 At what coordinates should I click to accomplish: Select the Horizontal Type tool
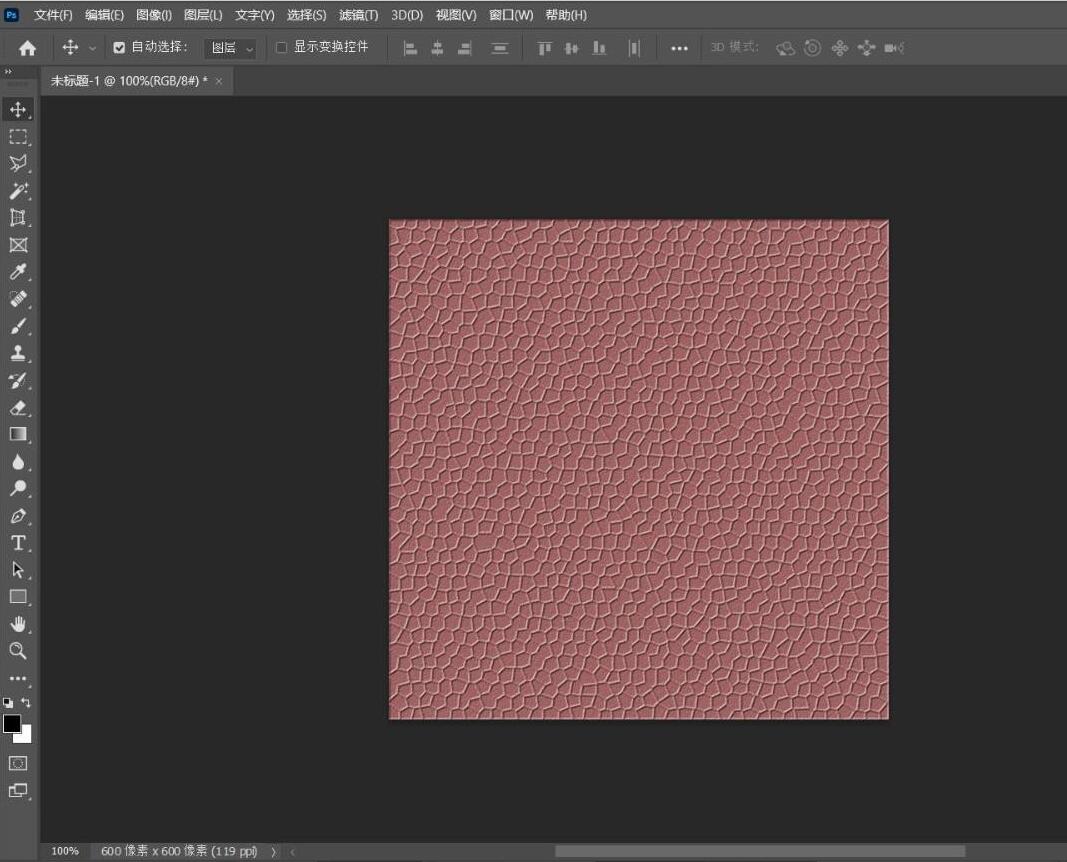[18, 543]
